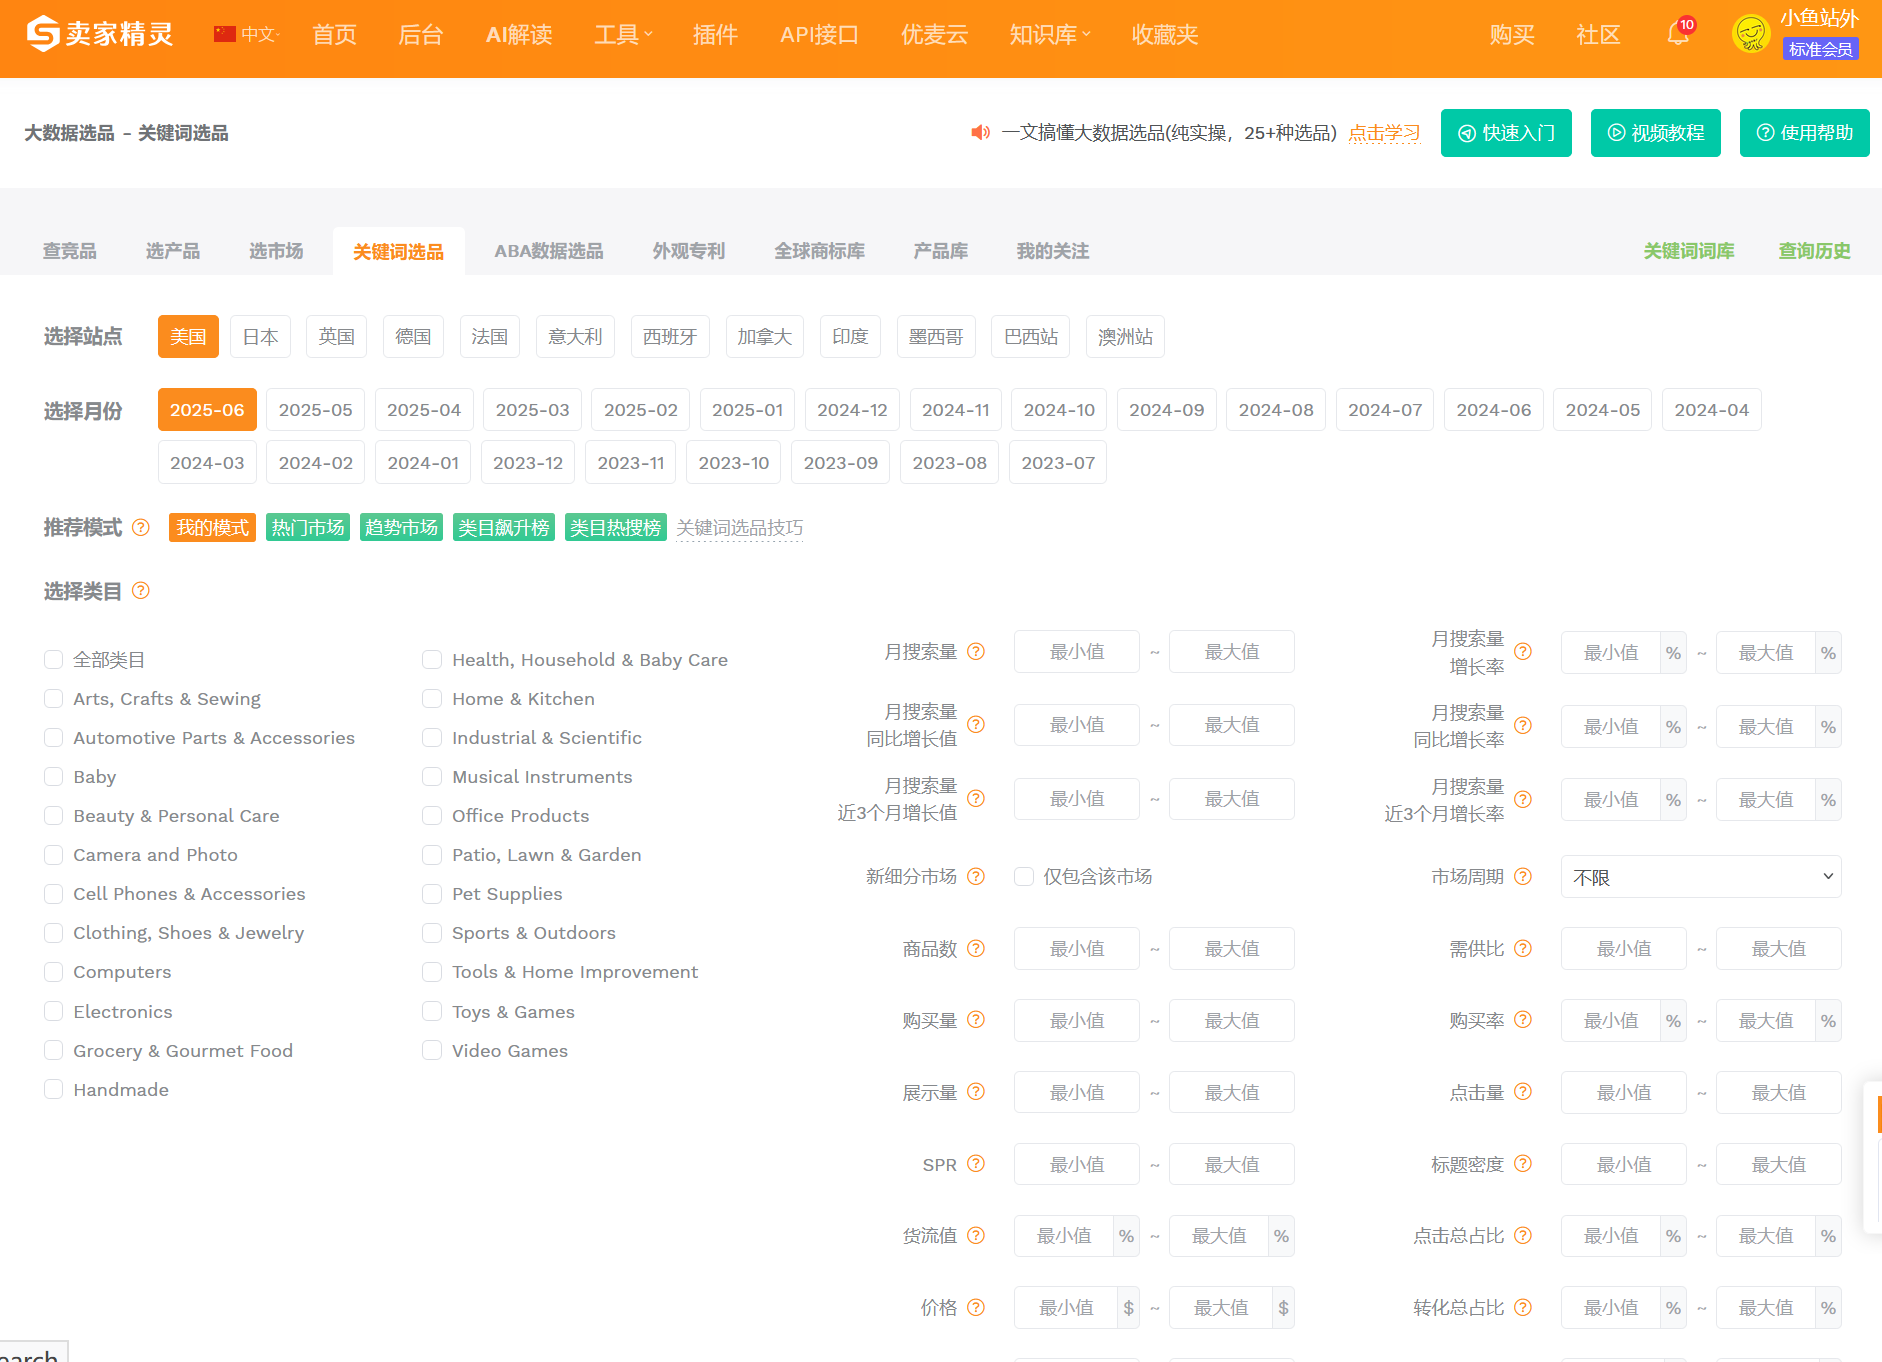Click the speaker announcement icon
The width and height of the screenshot is (1882, 1362).
point(981,132)
